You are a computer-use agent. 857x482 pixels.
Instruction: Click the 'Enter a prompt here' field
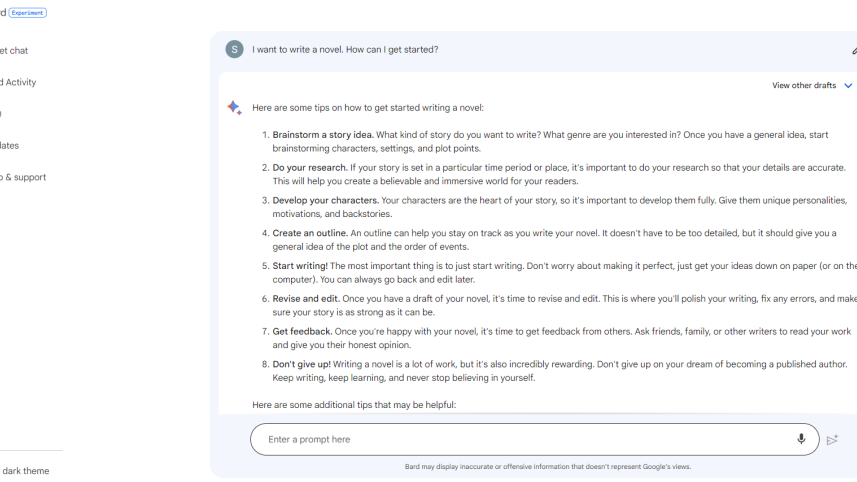[x=520, y=440]
